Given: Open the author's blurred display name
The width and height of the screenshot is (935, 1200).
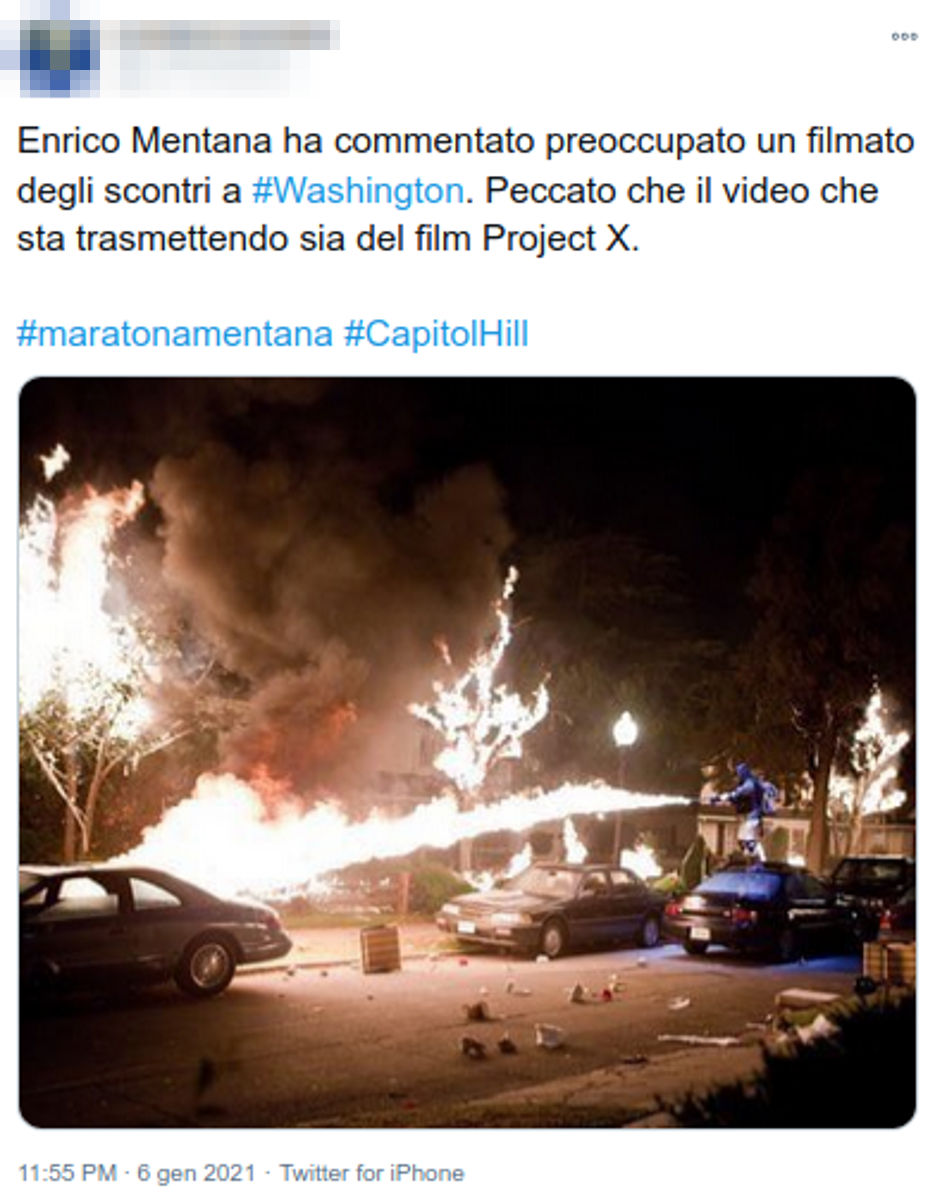Looking at the screenshot, I should click(x=230, y=36).
